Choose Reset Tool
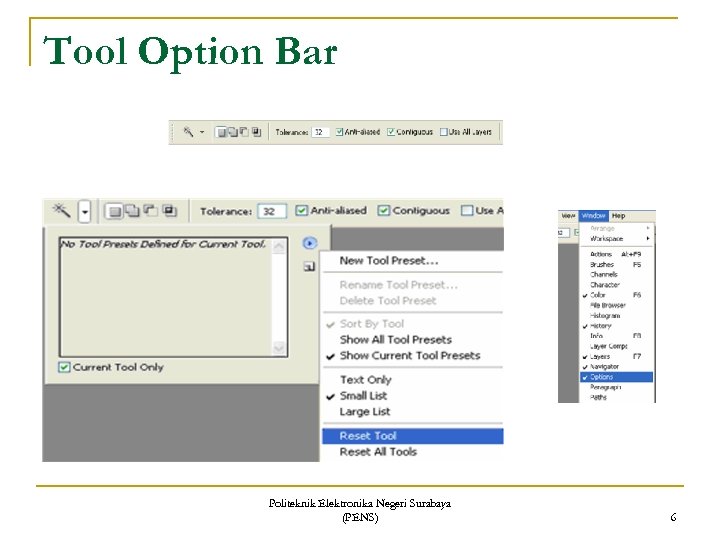The height and width of the screenshot is (540, 720). click(412, 436)
